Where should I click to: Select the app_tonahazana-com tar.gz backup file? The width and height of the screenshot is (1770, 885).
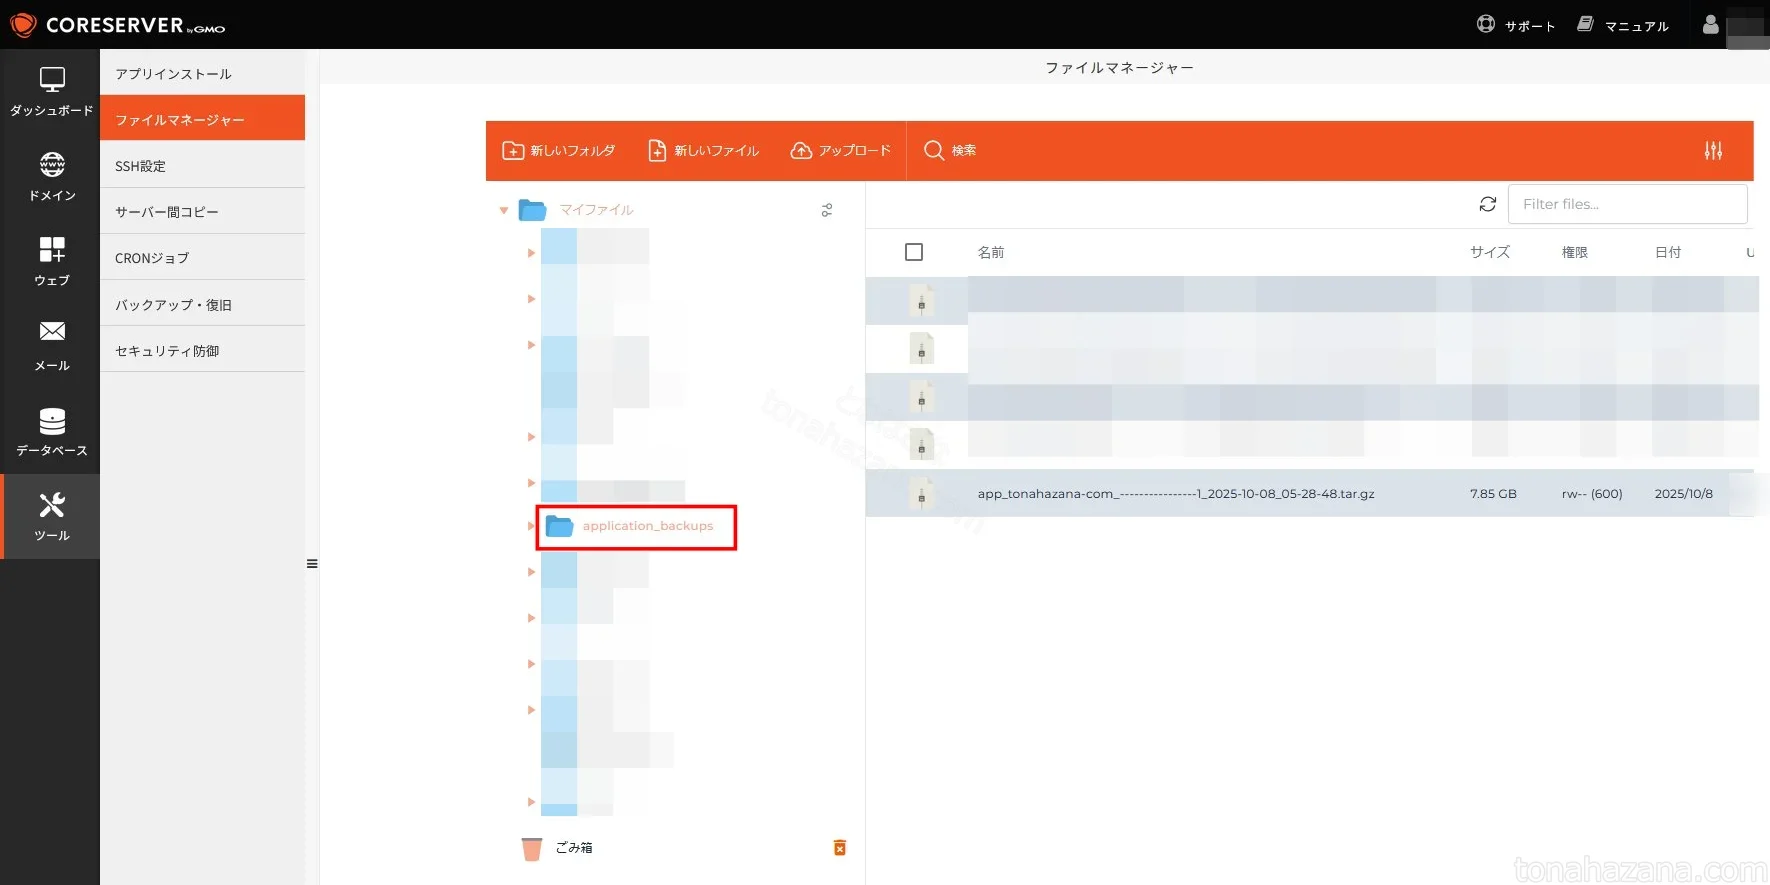point(1175,494)
